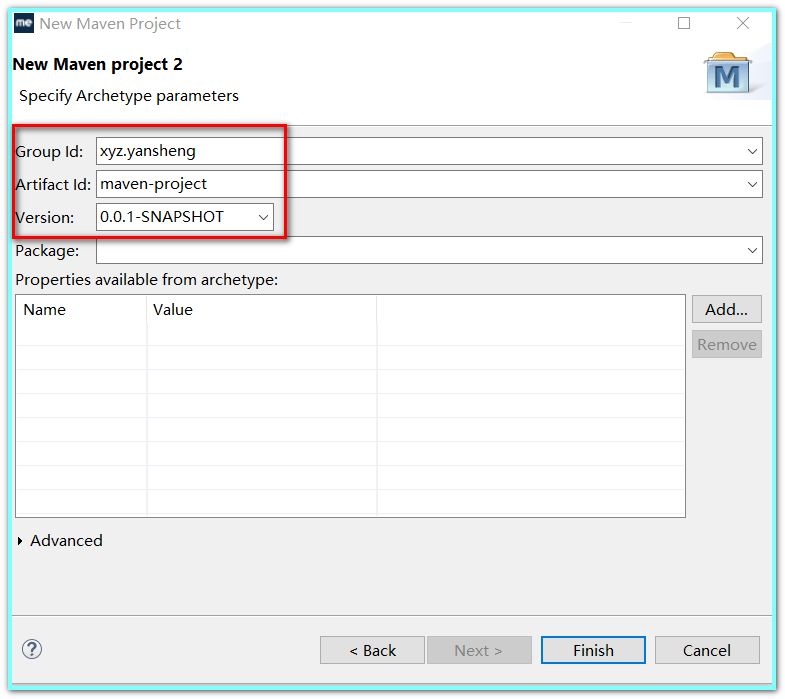This screenshot has width=785, height=699.
Task: Click the Group Id field with xyz.yansheng
Action: (x=429, y=151)
